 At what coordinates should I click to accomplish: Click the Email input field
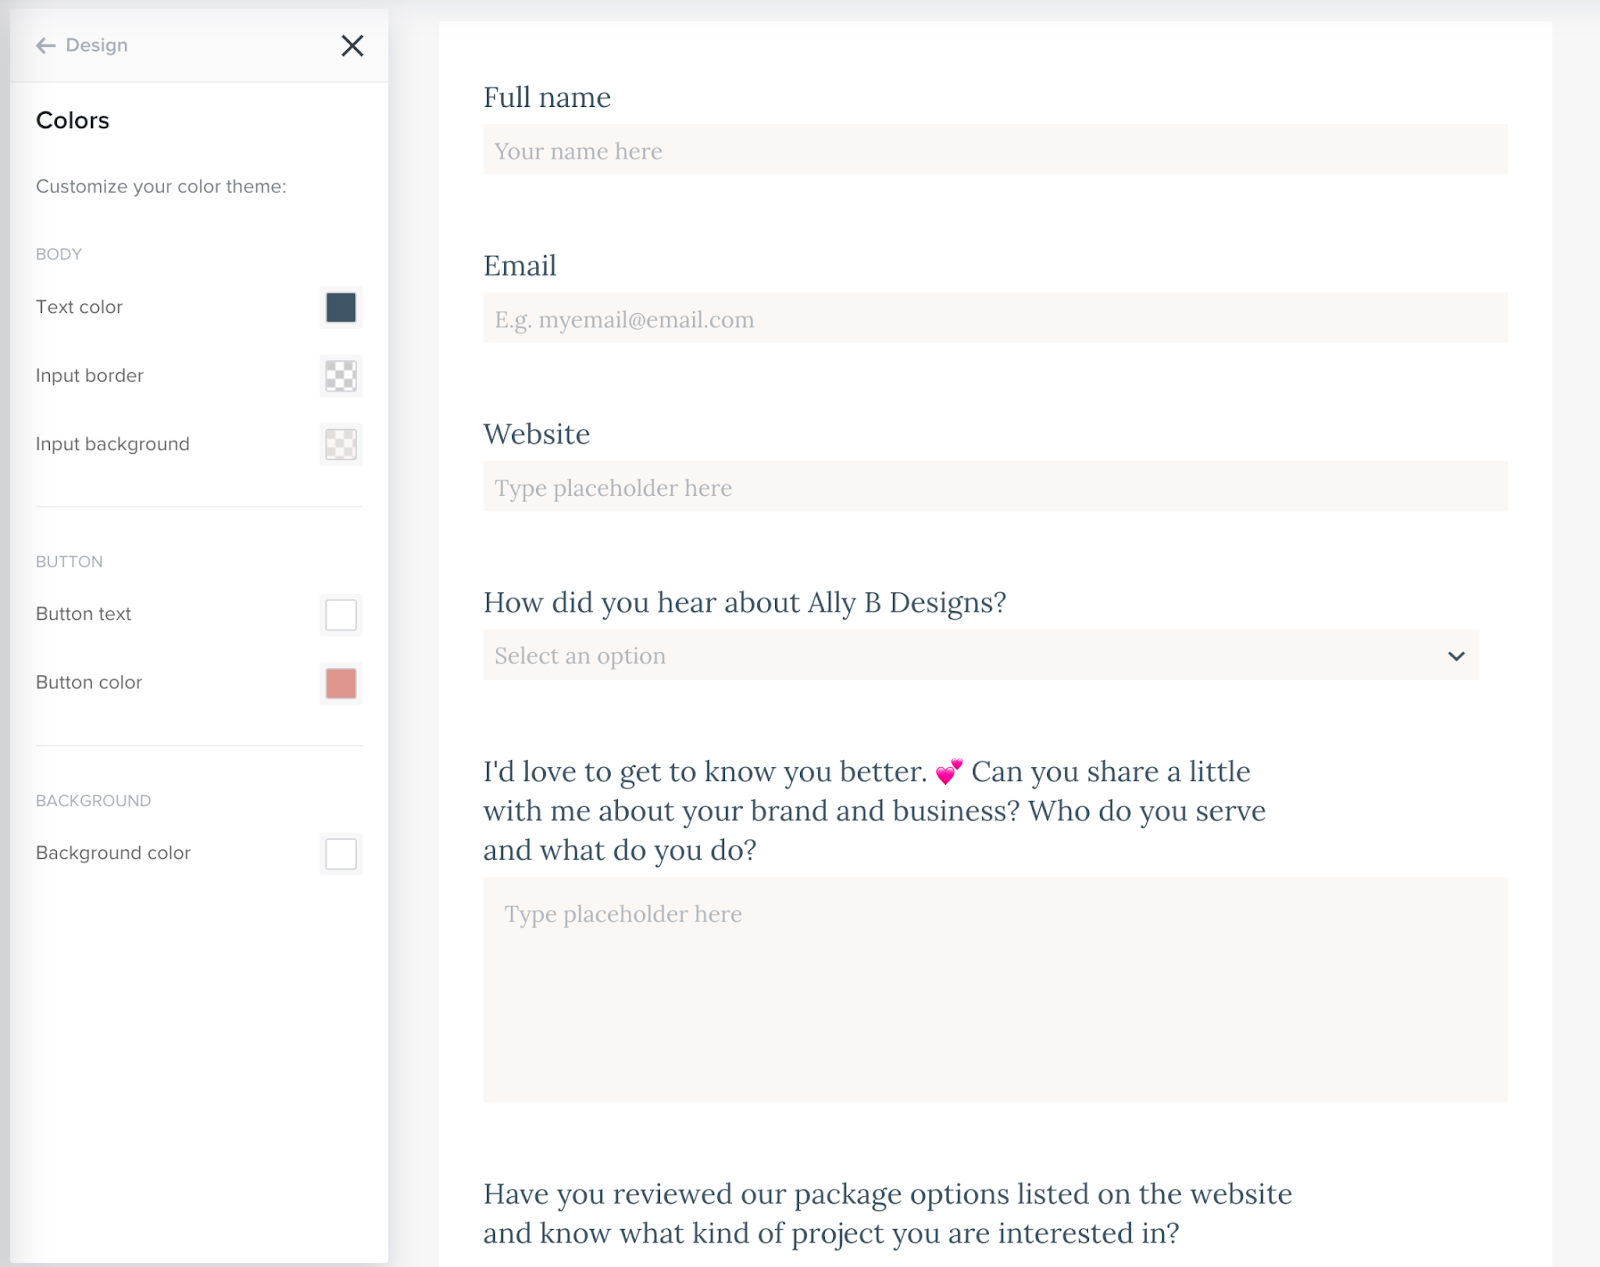click(994, 319)
